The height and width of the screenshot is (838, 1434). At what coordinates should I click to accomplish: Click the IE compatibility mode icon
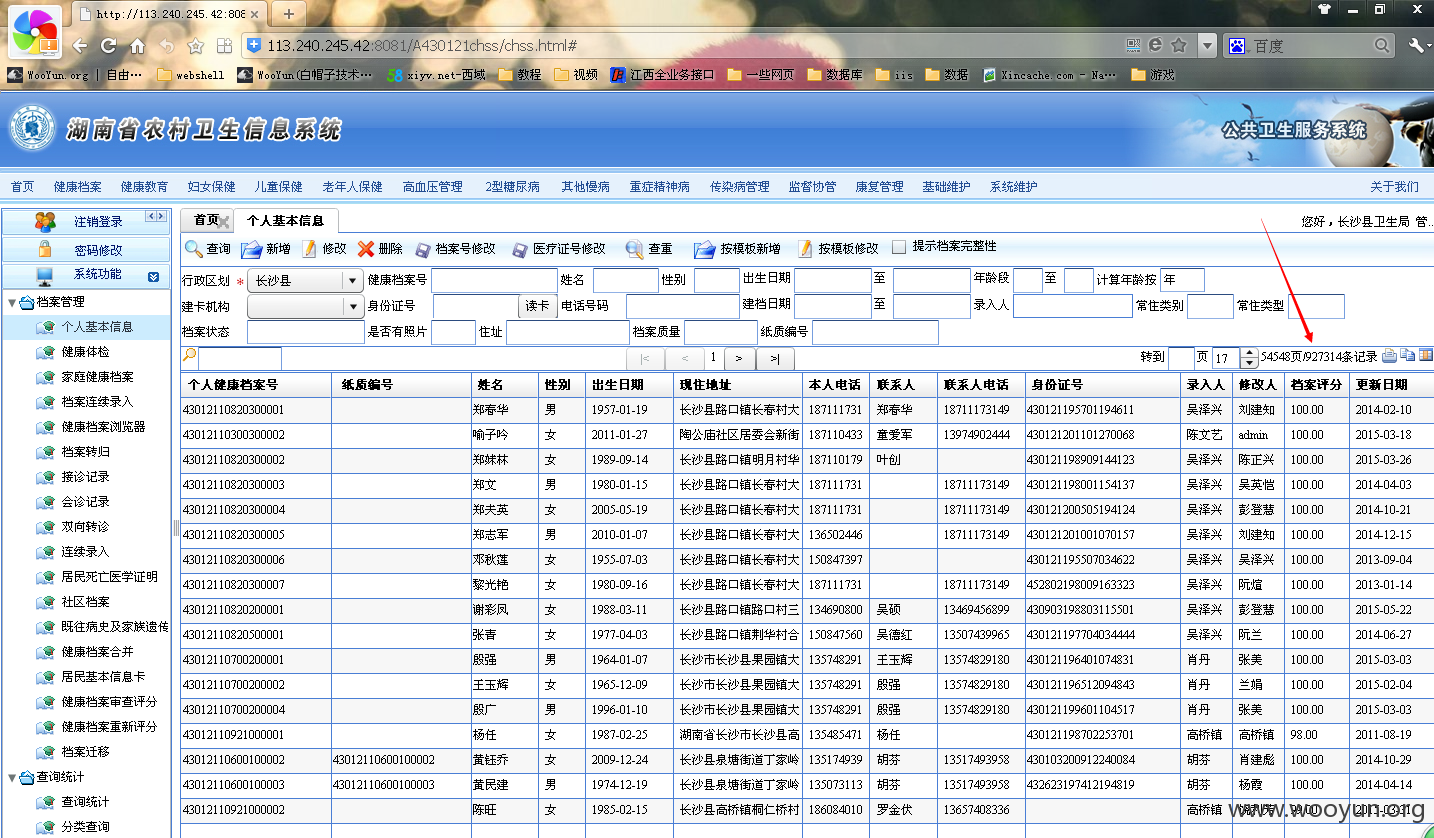click(1156, 45)
